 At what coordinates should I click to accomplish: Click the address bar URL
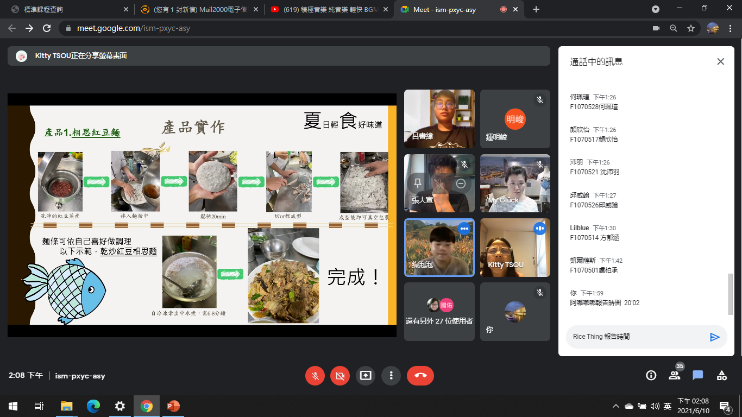pos(133,28)
